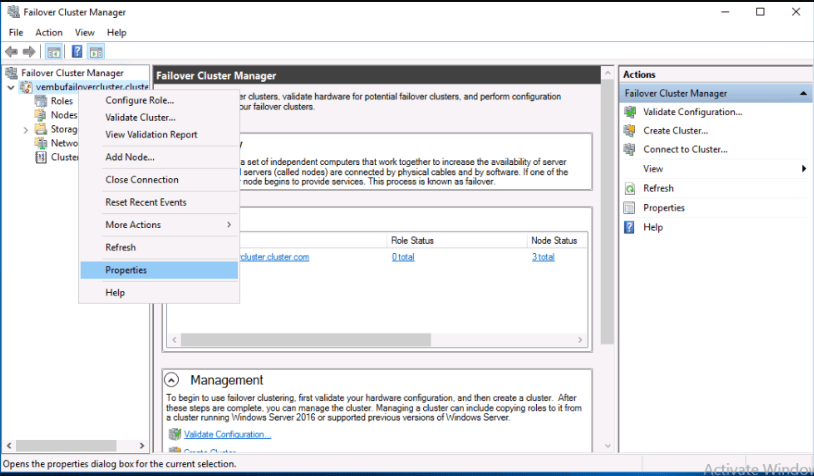Collapse the Failover Cluster Manager actions header arrow

coord(803,93)
